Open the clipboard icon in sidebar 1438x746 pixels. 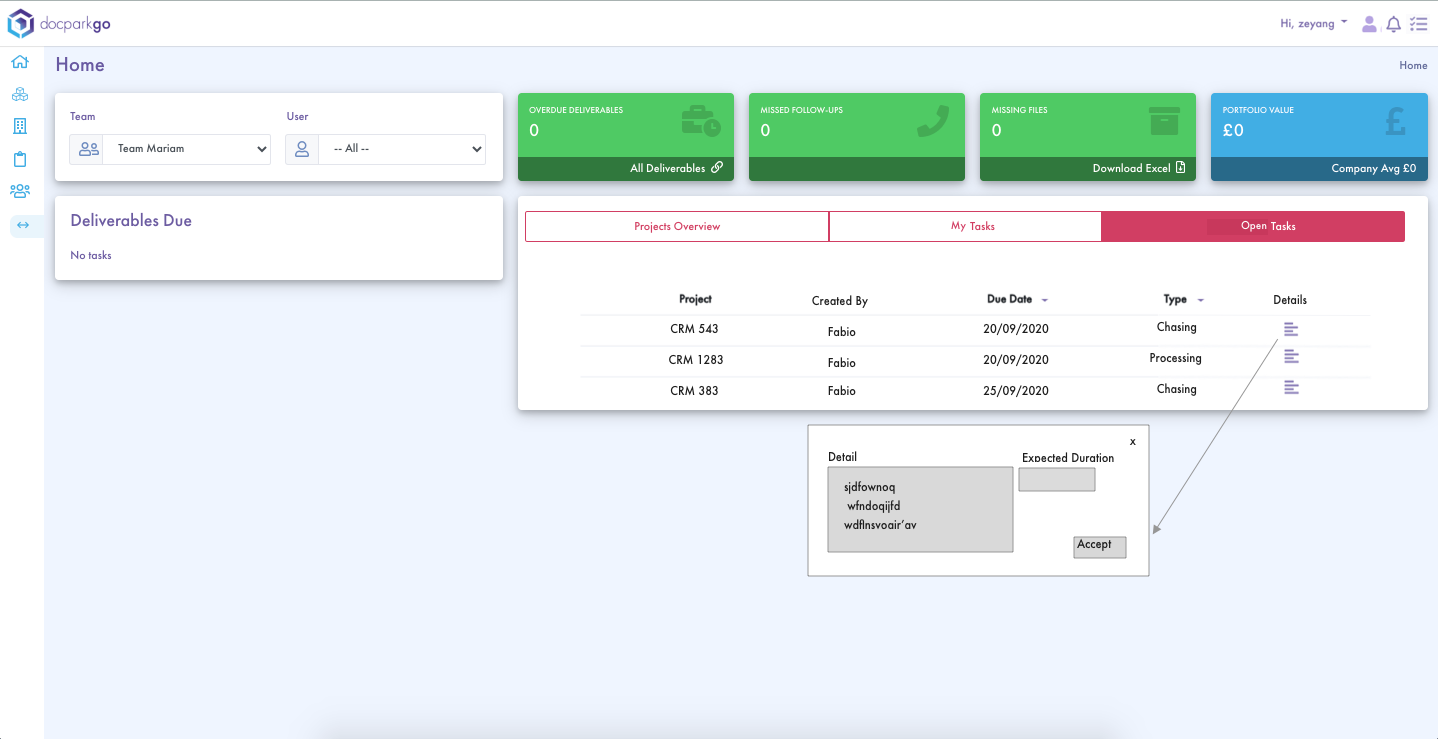pos(20,159)
